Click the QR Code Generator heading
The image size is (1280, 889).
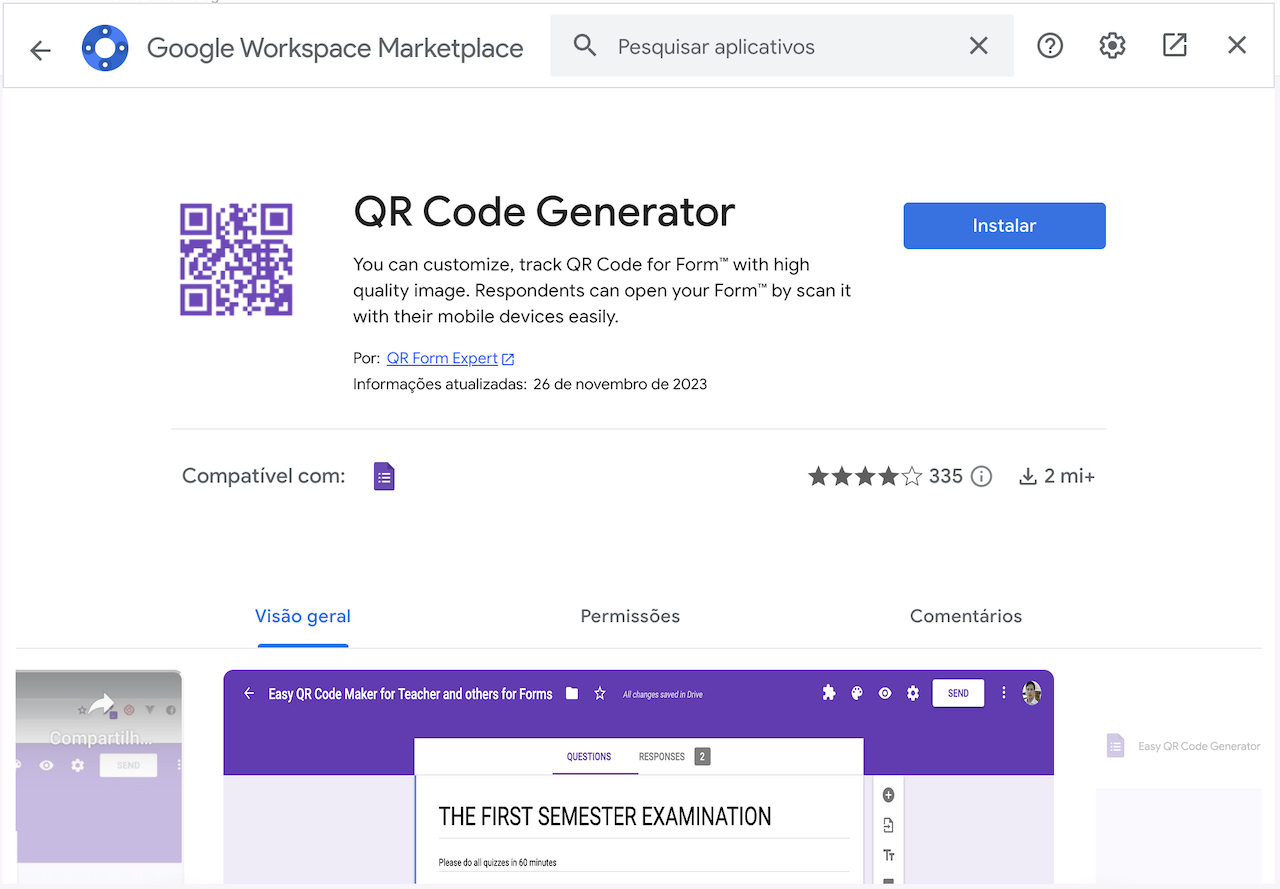(x=544, y=212)
